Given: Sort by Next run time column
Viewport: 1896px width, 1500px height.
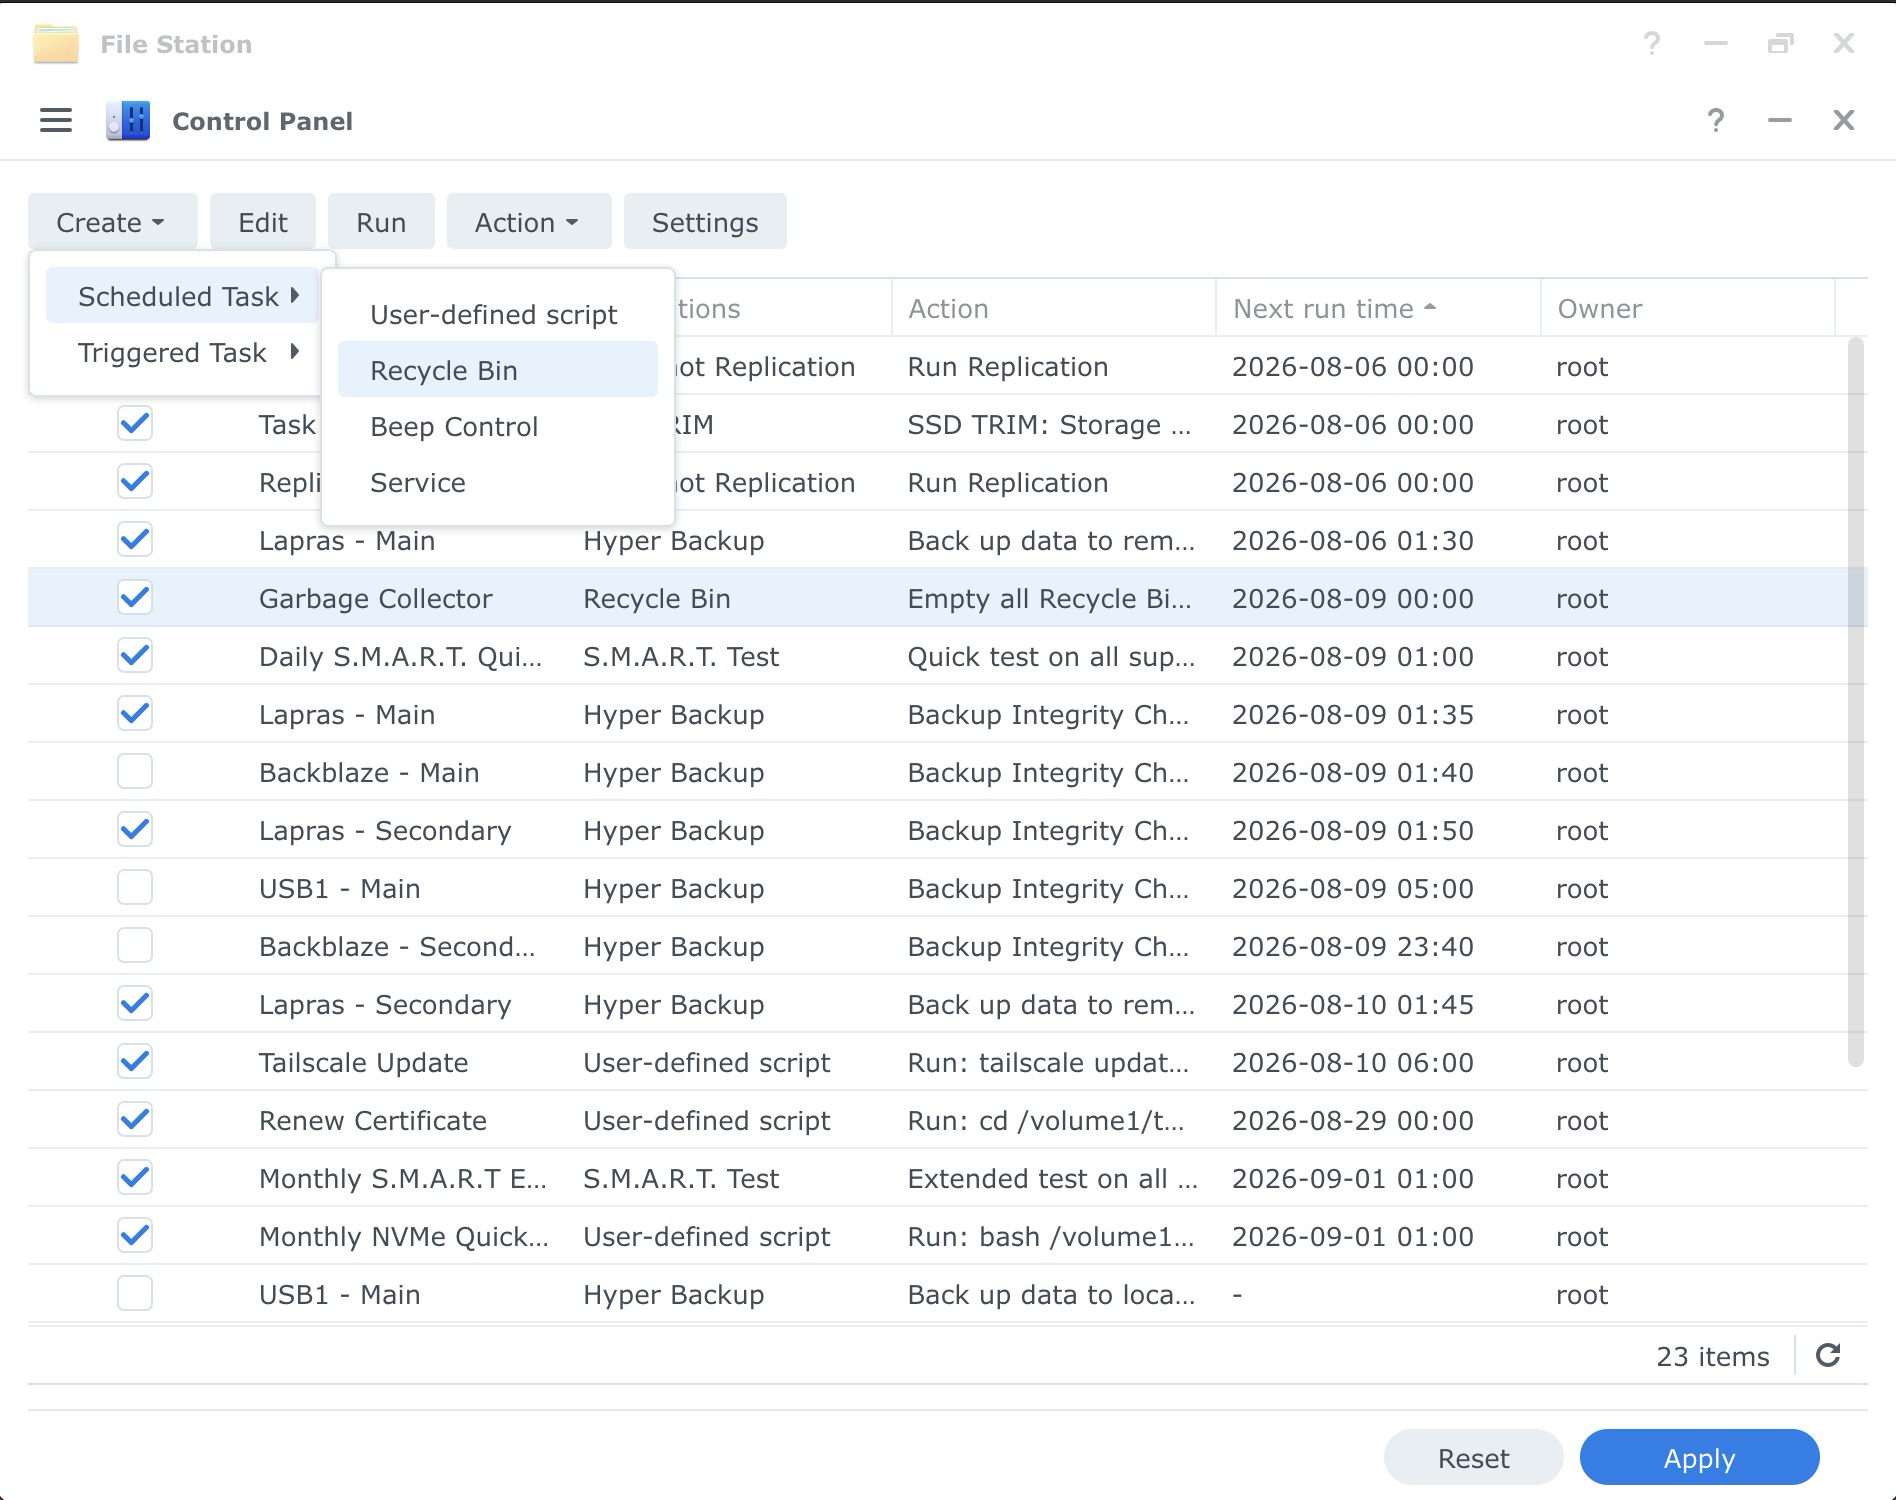Looking at the screenshot, I should (x=1376, y=309).
